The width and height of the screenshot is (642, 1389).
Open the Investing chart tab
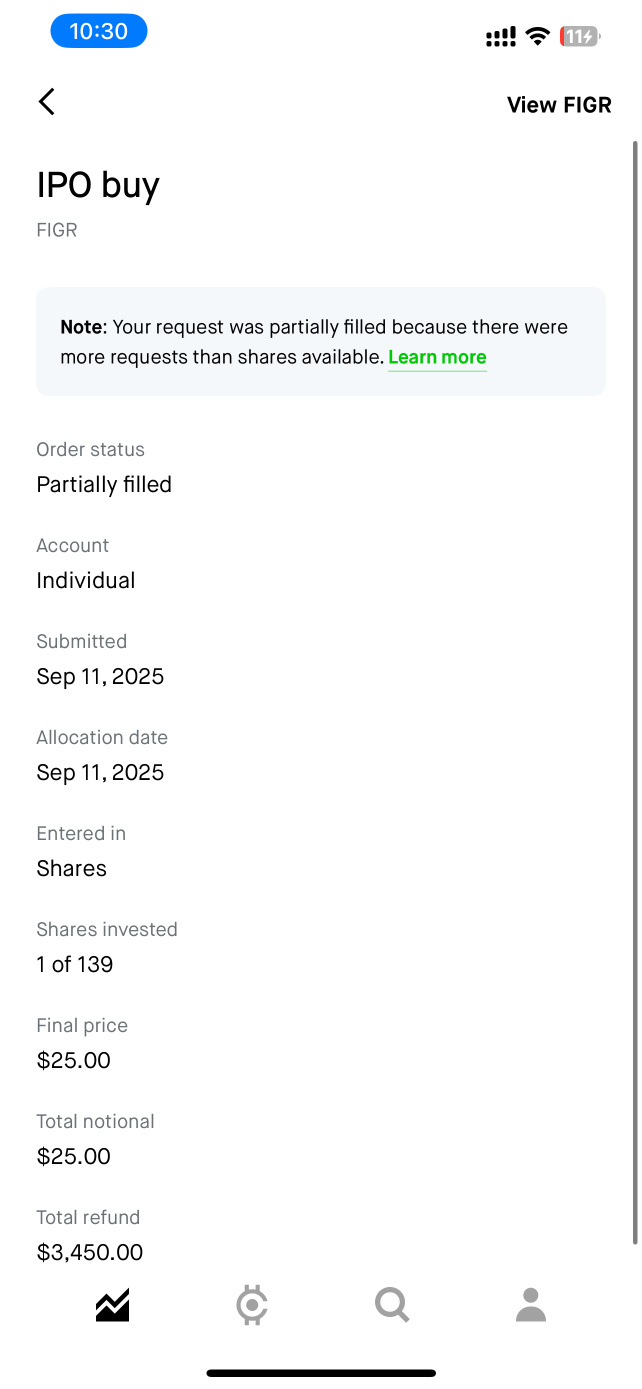tap(113, 1305)
